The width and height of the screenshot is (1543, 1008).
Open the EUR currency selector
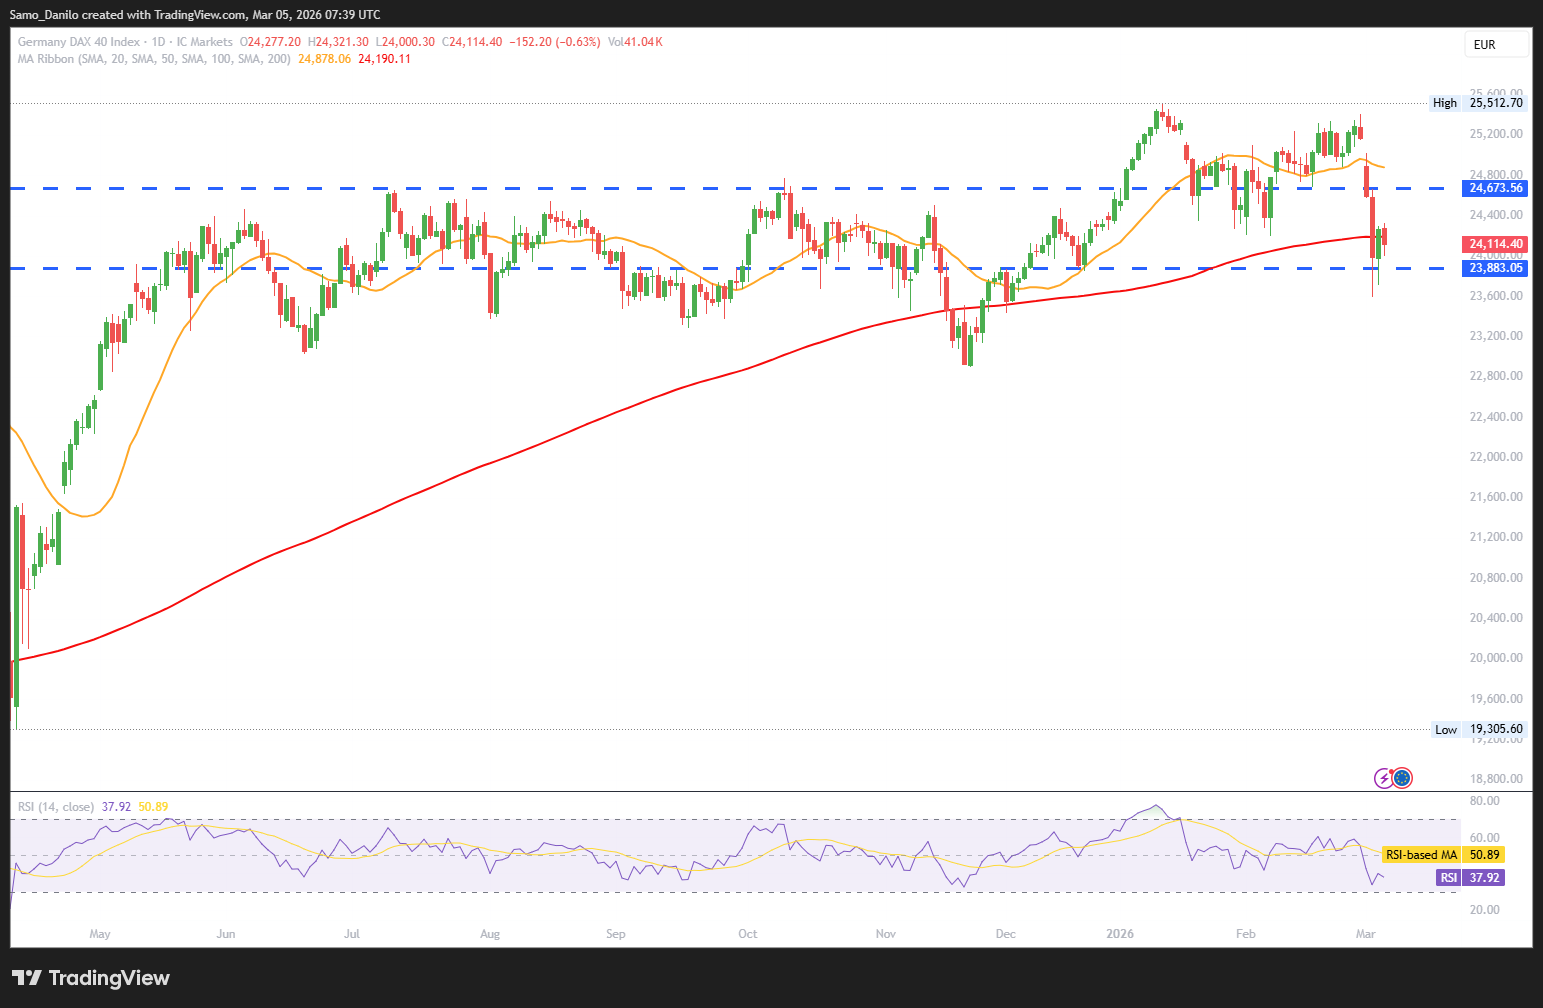[1497, 44]
